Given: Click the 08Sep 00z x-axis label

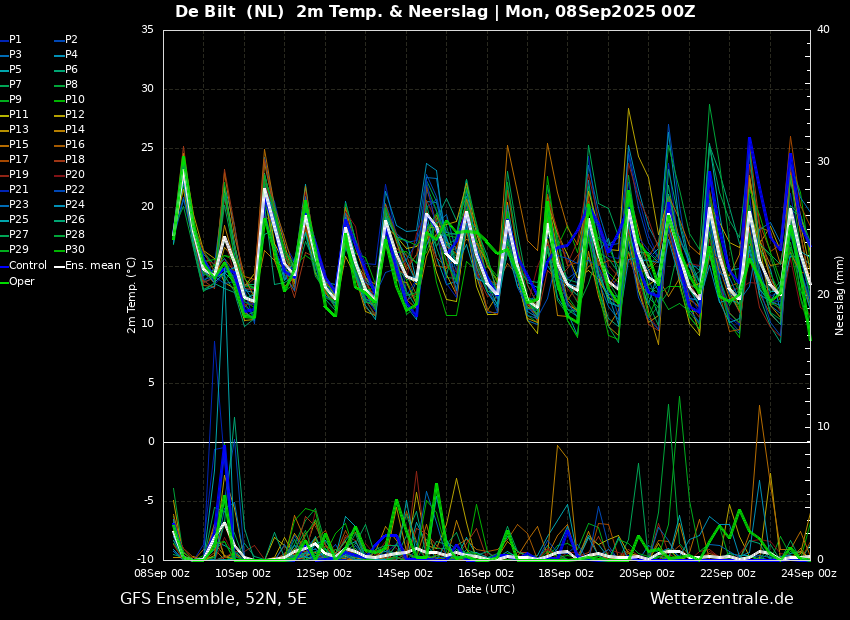Looking at the screenshot, I should (x=163, y=573).
